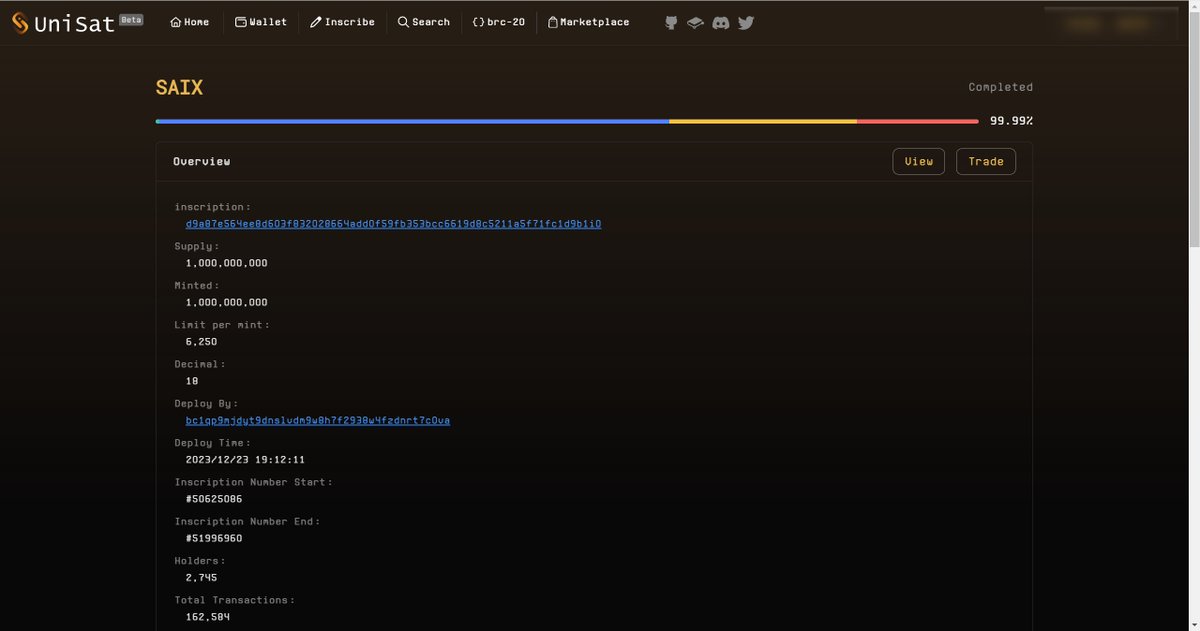Open the Search menu item
The height and width of the screenshot is (631, 1200).
(424, 22)
